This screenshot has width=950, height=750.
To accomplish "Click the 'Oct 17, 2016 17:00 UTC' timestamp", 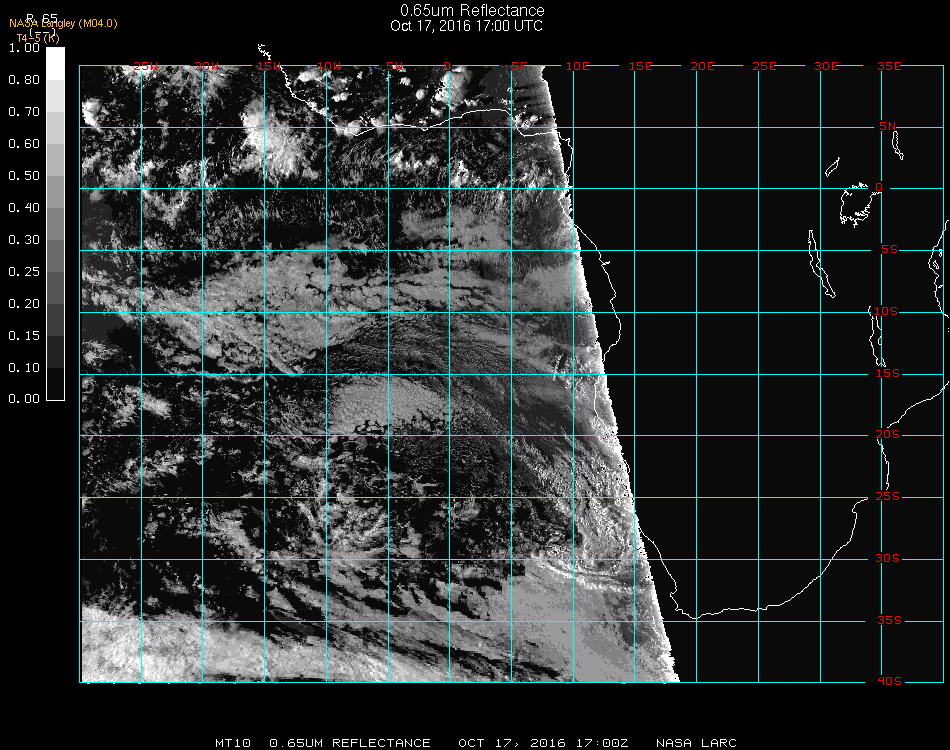I will pos(466,26).
